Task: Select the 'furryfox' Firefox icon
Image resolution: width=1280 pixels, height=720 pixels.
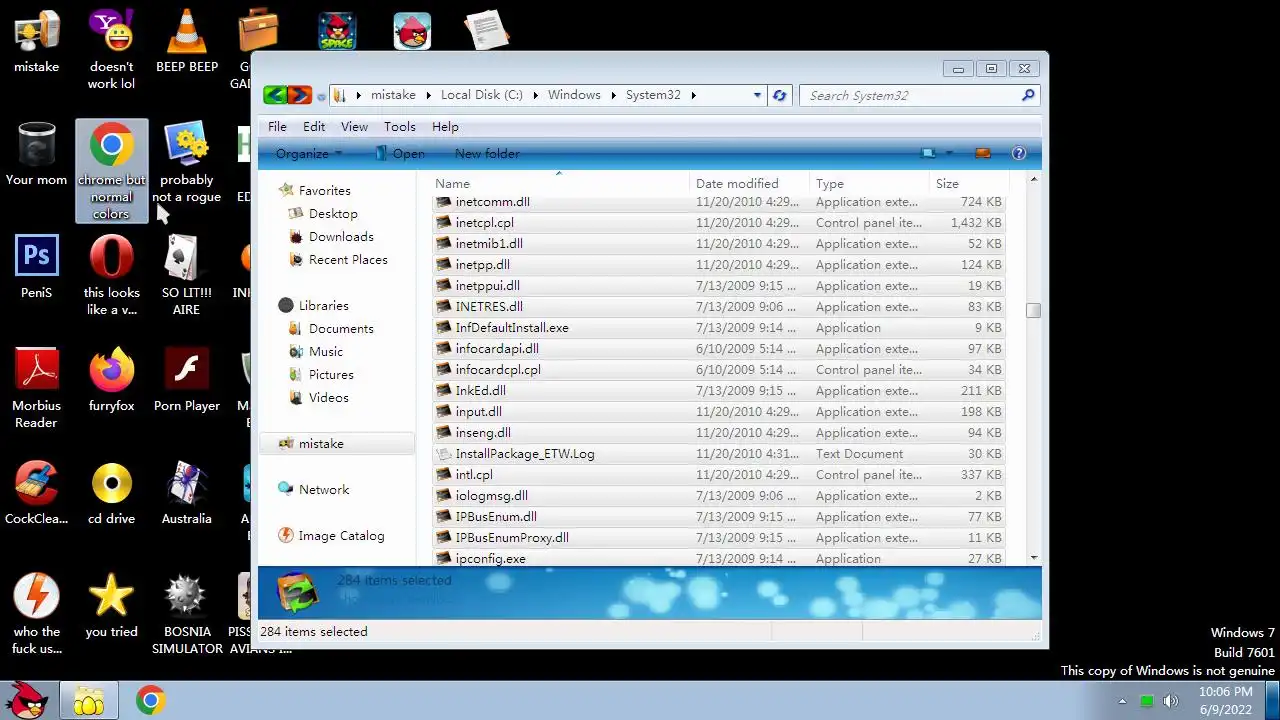Action: (111, 381)
